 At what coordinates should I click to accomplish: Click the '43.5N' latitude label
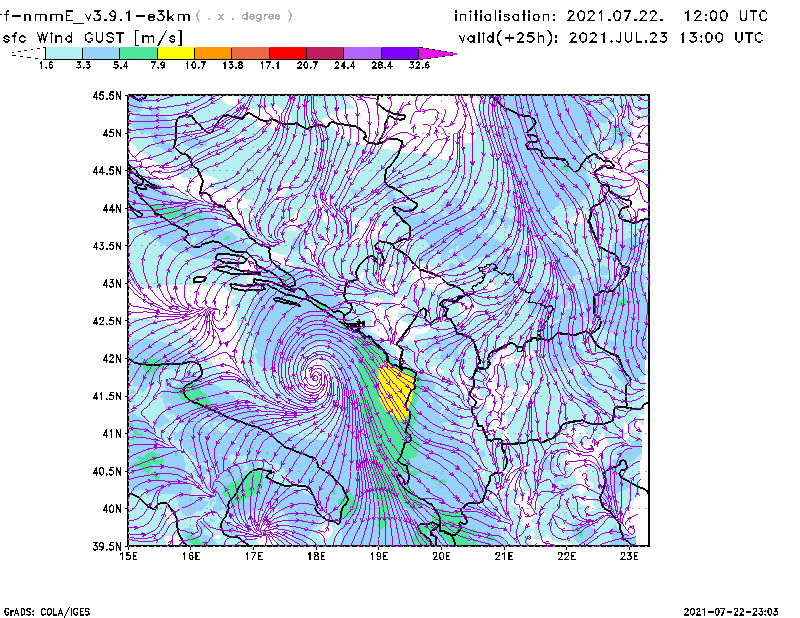107,246
